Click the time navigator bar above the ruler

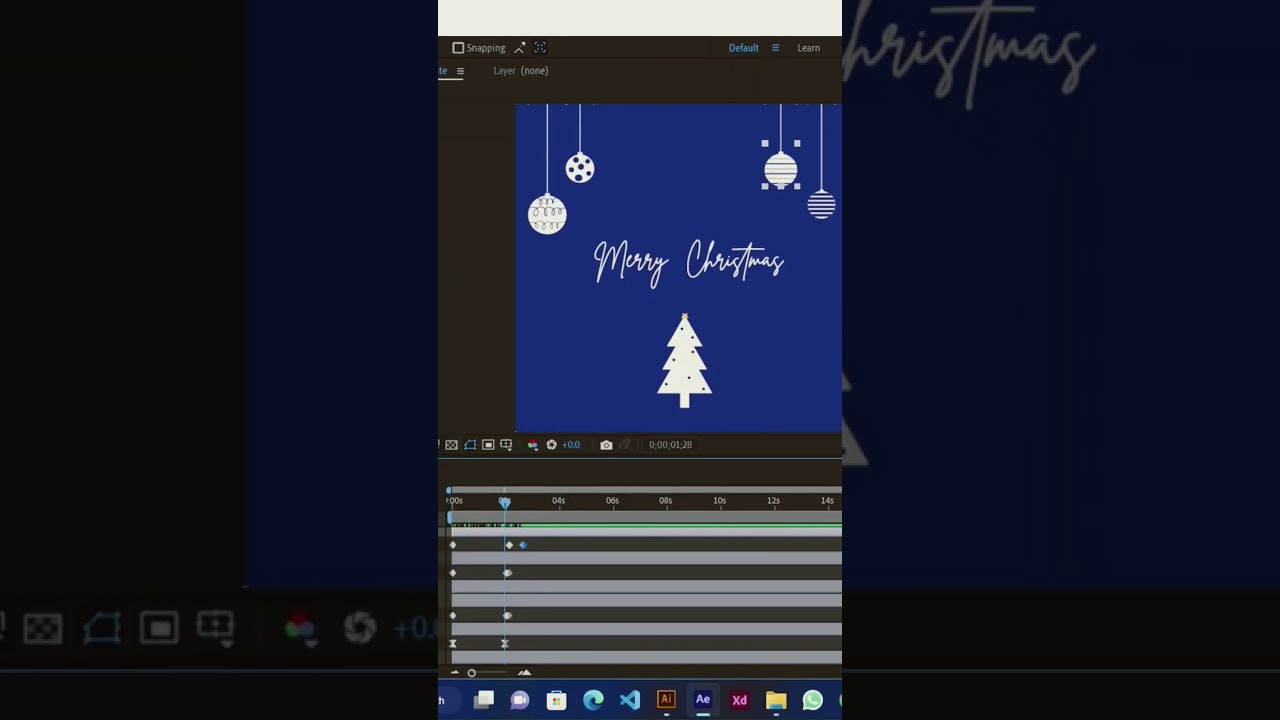[x=645, y=490]
